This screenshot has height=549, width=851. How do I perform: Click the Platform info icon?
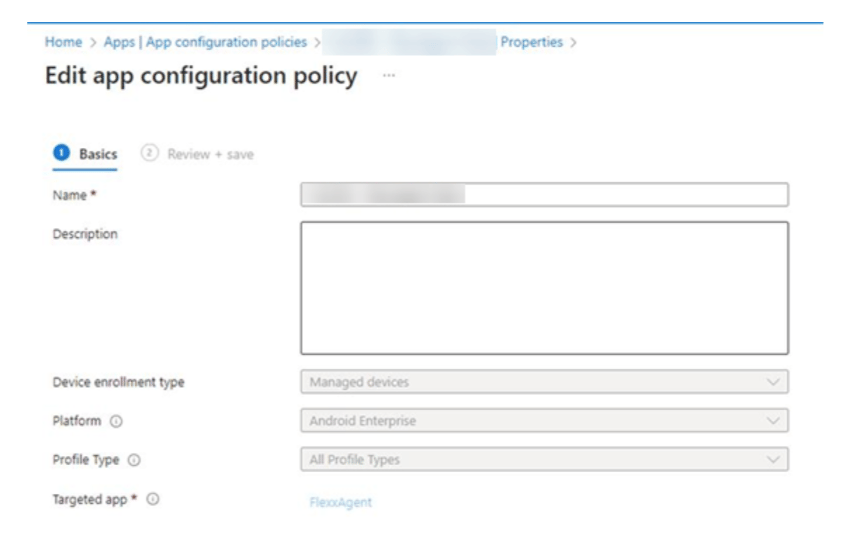point(116,421)
